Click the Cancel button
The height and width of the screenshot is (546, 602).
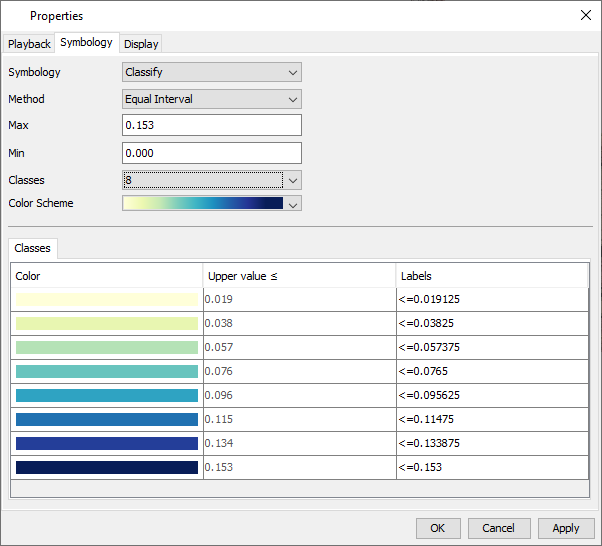498,528
